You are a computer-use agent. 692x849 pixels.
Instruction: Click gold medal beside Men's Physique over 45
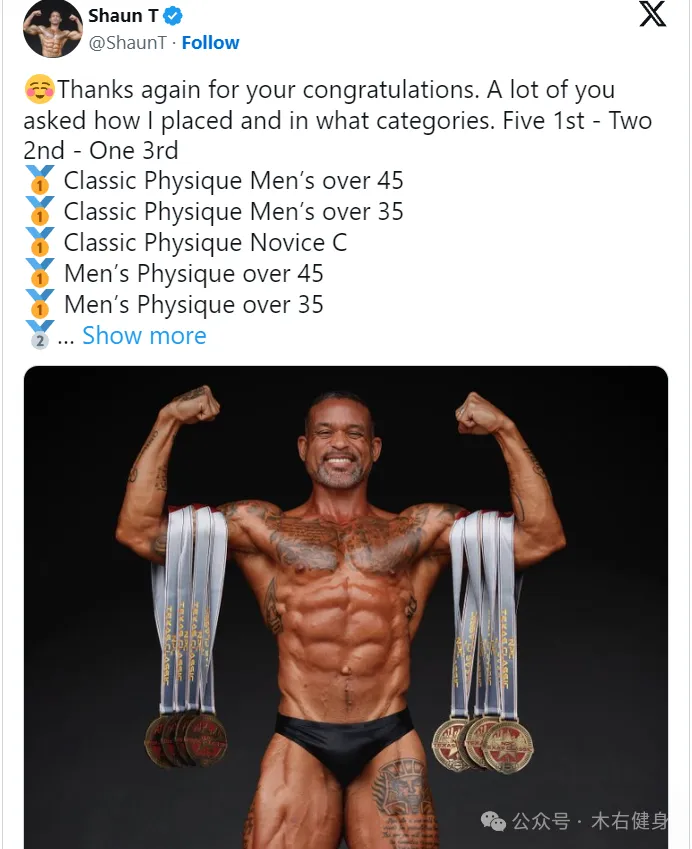[x=40, y=273]
